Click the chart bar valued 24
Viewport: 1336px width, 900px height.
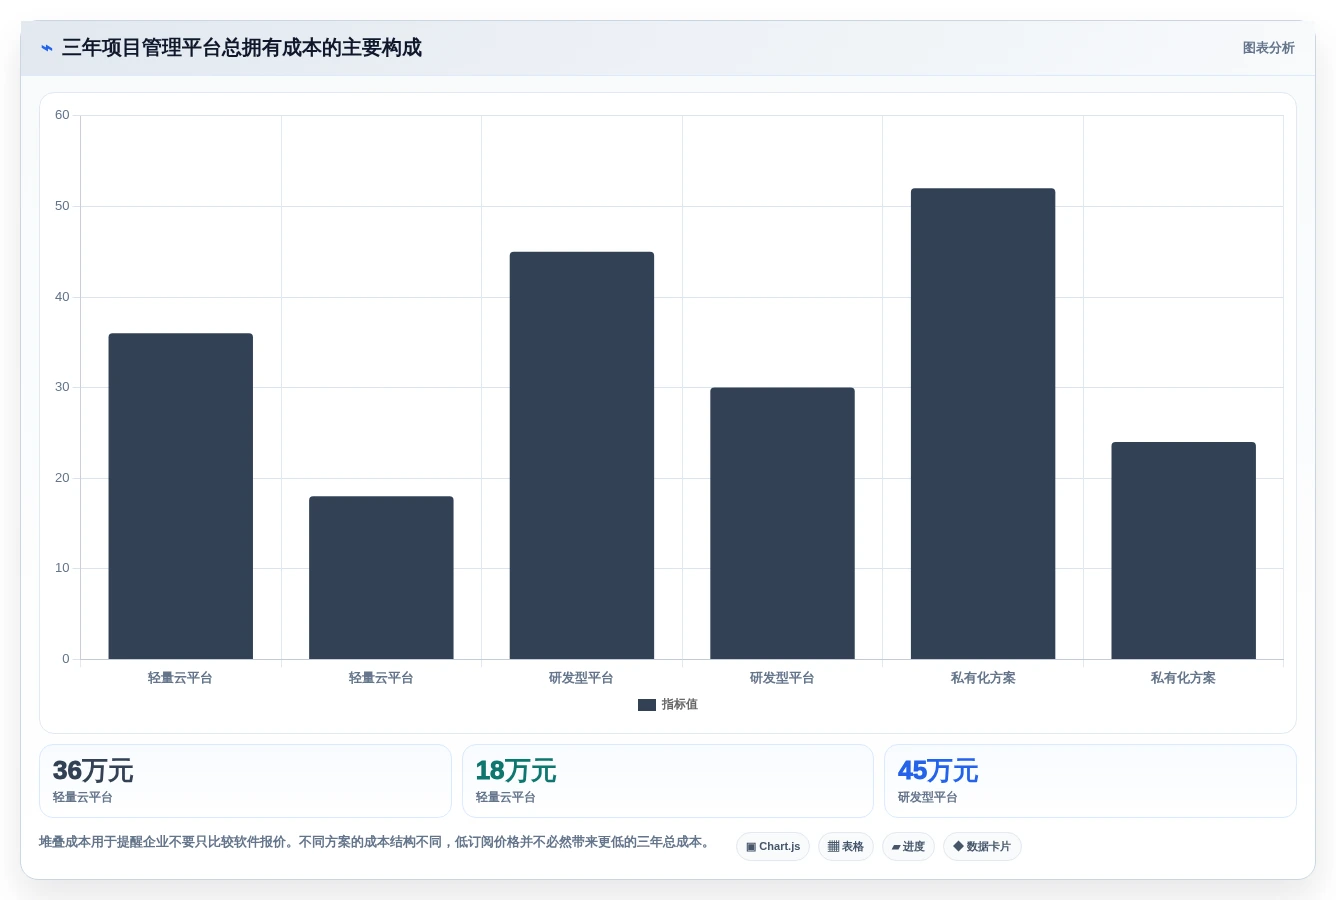[x=1184, y=551]
